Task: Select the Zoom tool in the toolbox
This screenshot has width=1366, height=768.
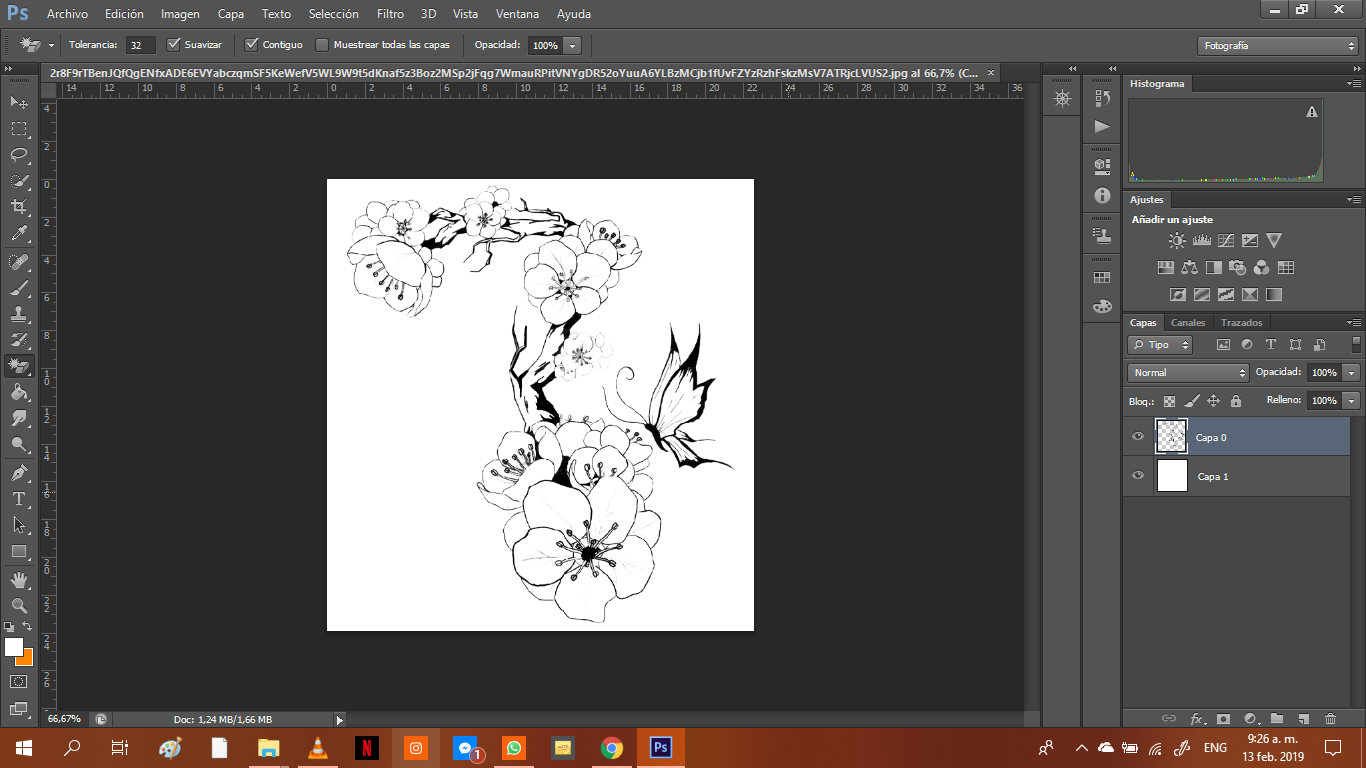Action: 19,606
